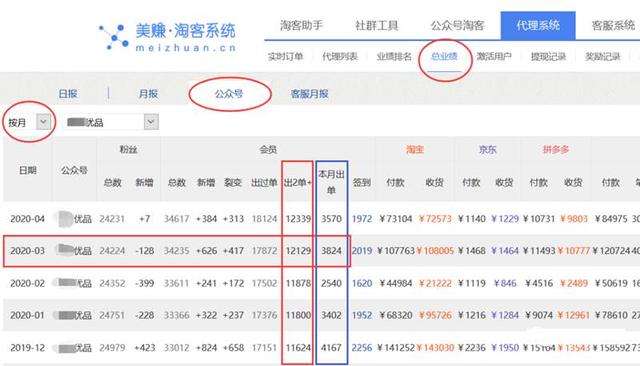Click the 12339 cell in 2020-04 row
Screen dimensions: 640x366
pos(298,219)
